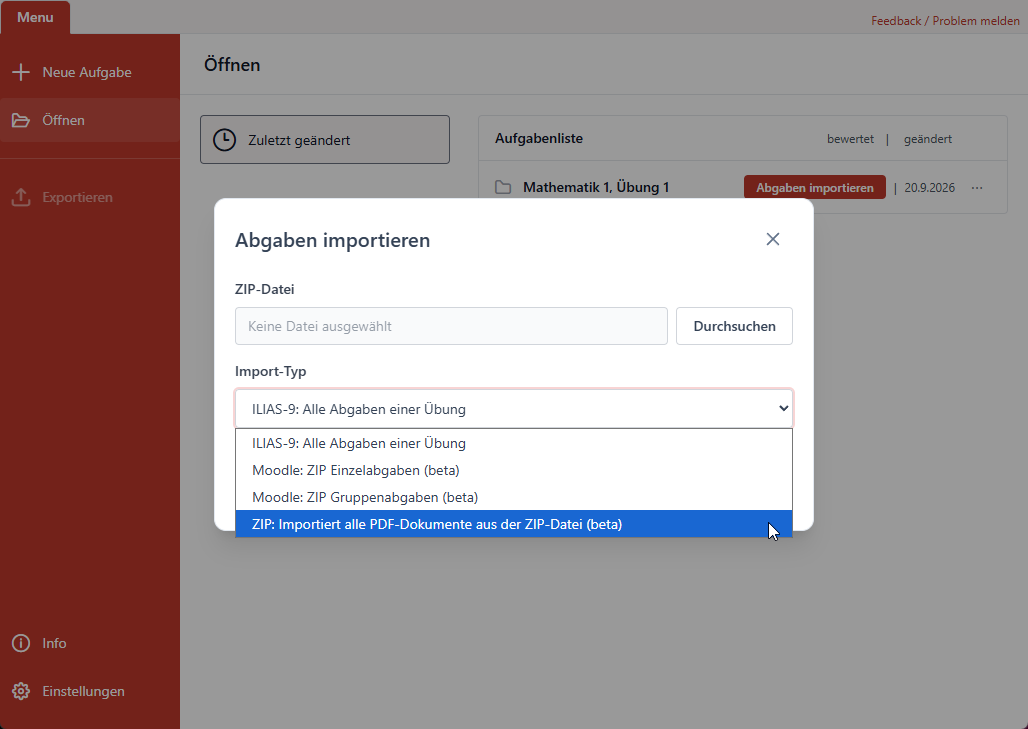Click the Einstellungen gear icon
Viewport: 1028px width, 729px height.
click(21, 691)
